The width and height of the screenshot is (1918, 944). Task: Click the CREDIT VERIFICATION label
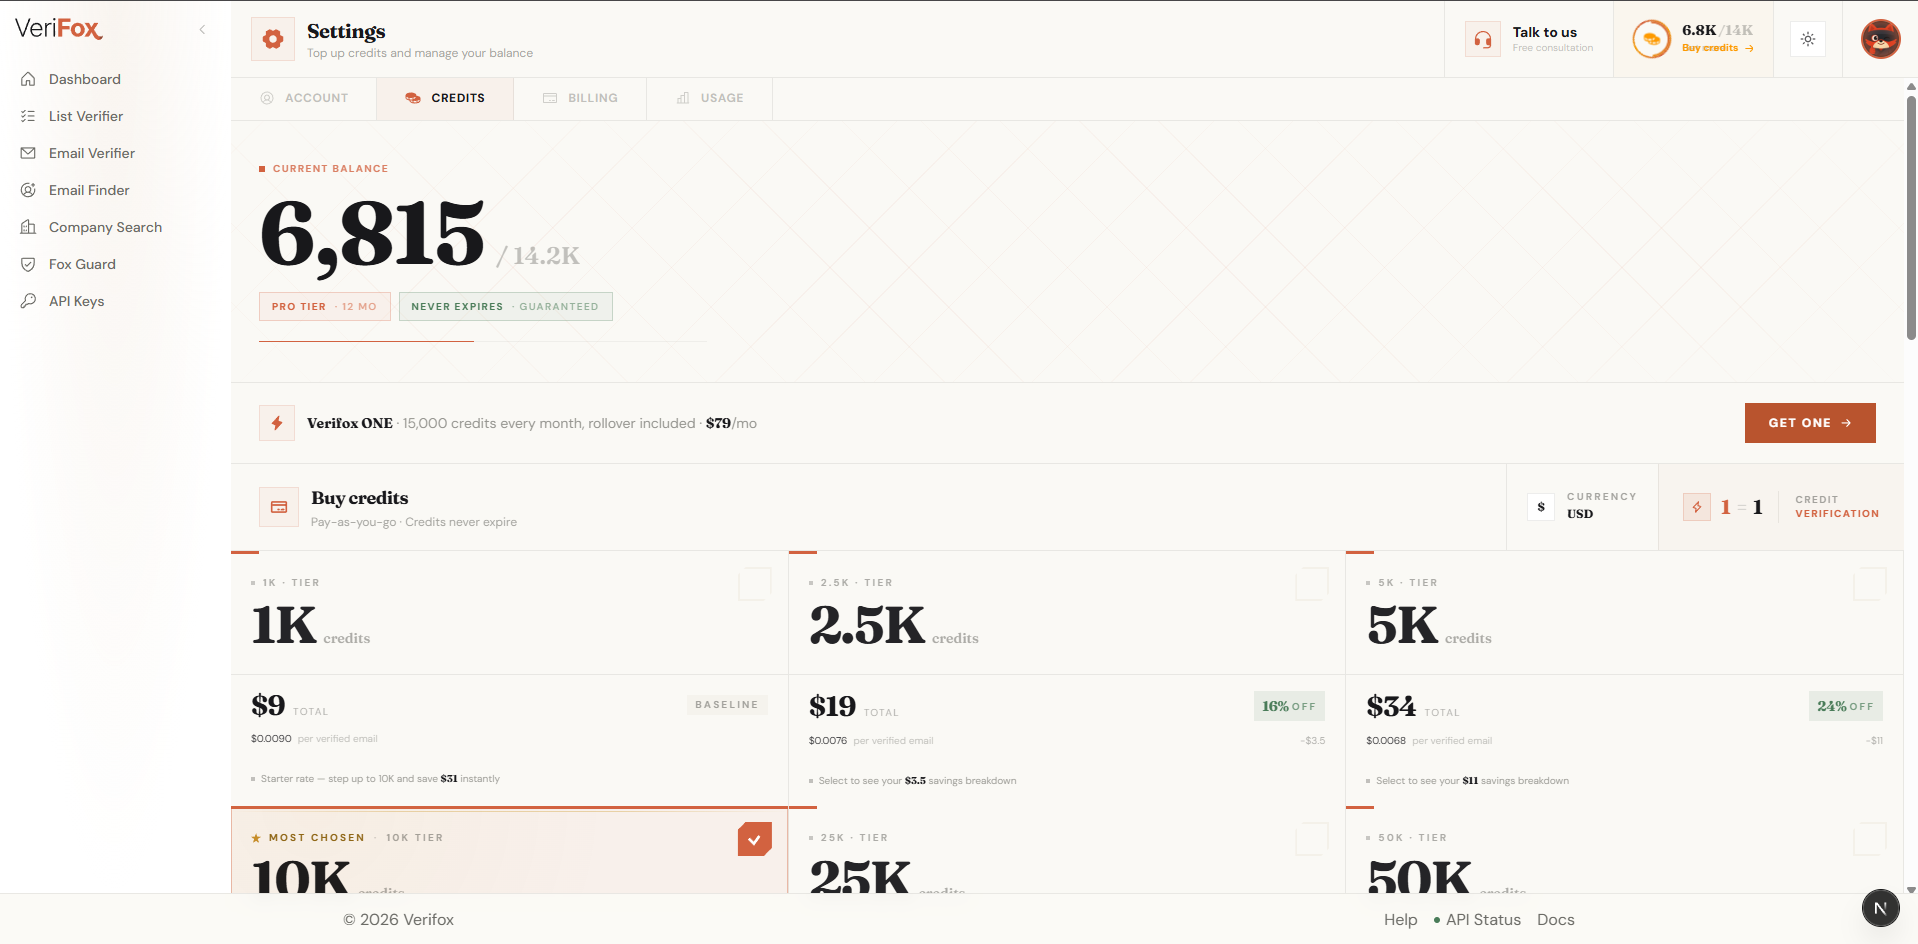click(1837, 507)
